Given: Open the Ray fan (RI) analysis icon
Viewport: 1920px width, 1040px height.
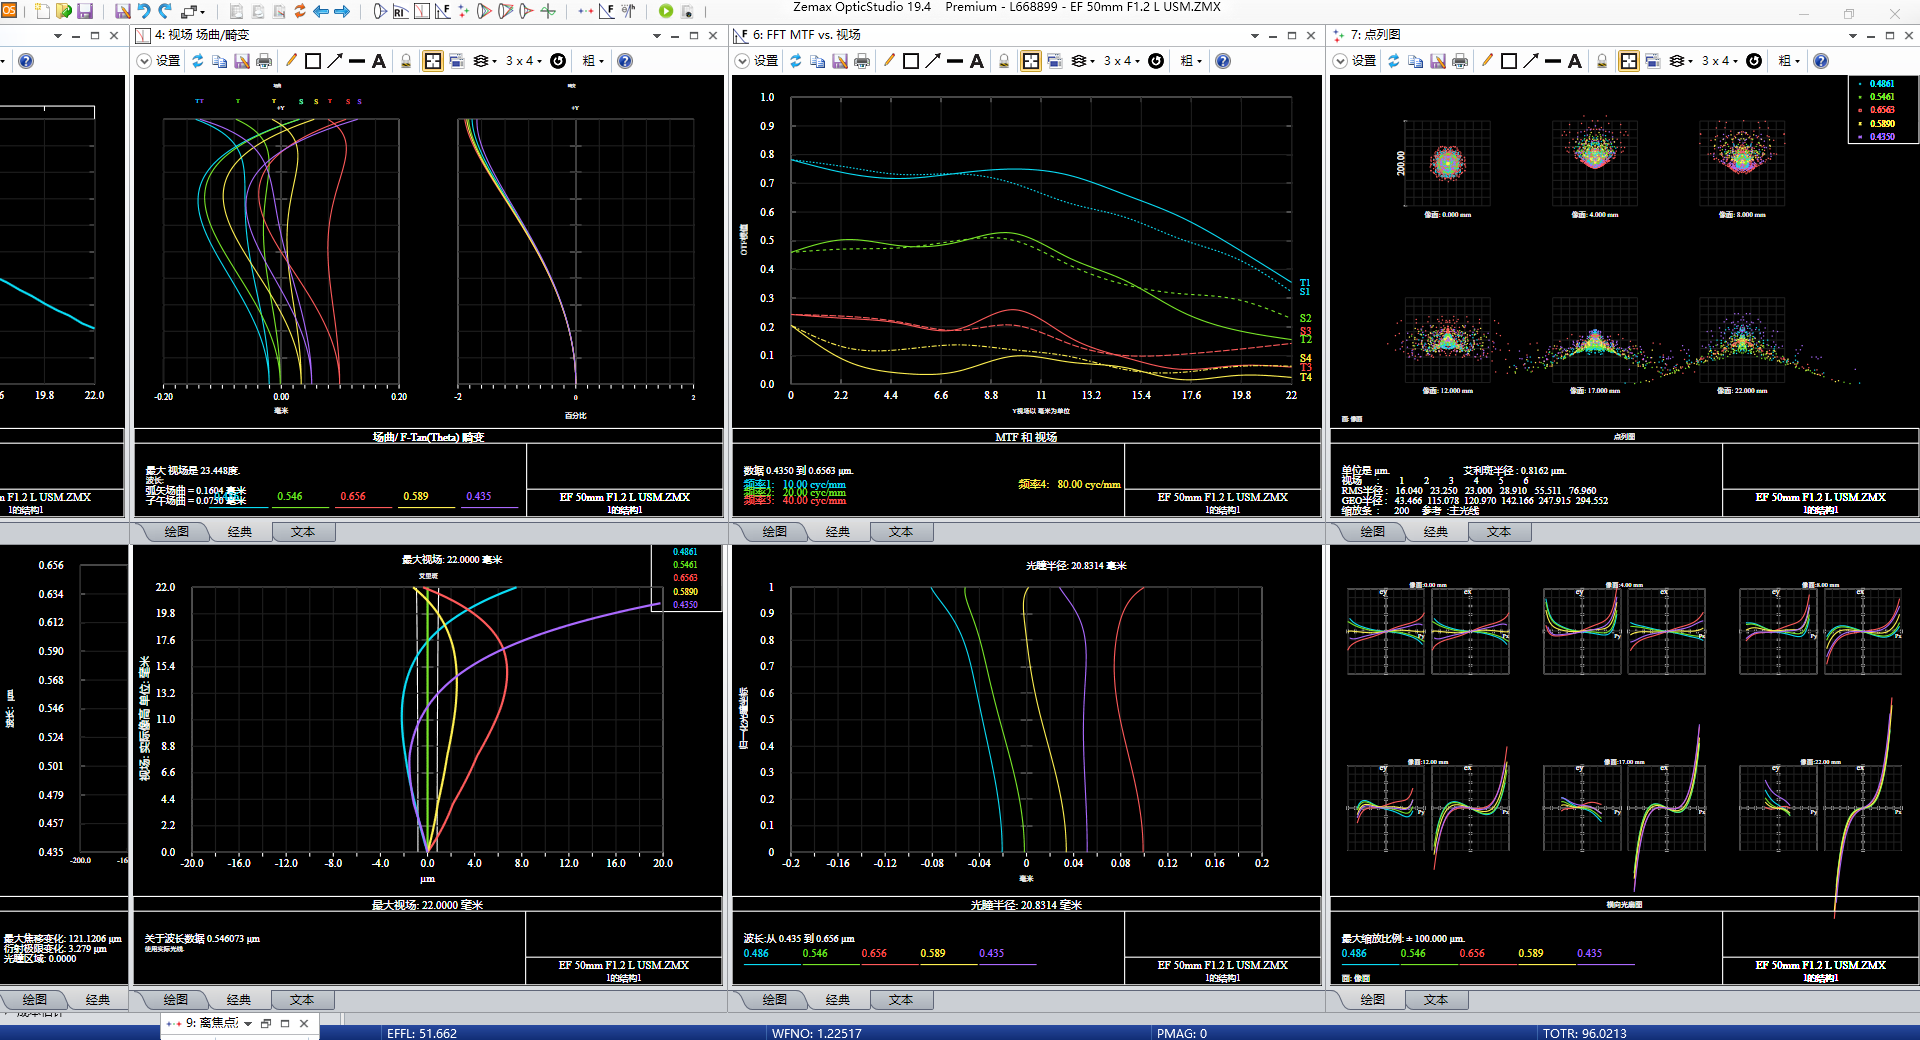Looking at the screenshot, I should pos(400,11).
